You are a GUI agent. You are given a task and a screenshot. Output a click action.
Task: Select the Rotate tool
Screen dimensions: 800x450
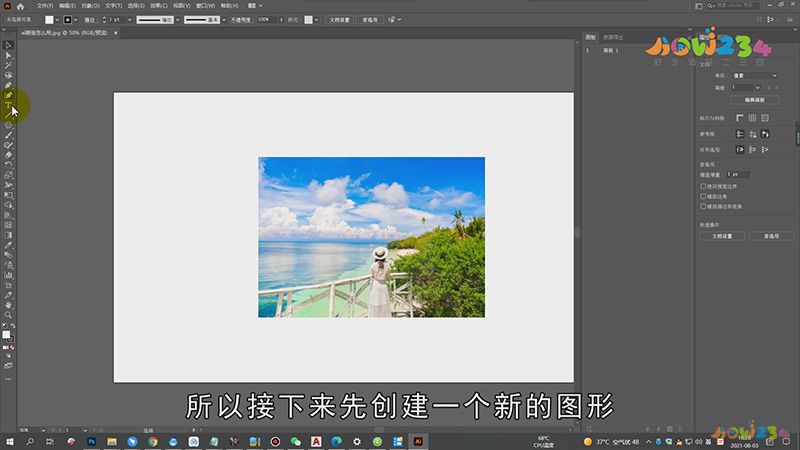(8, 165)
